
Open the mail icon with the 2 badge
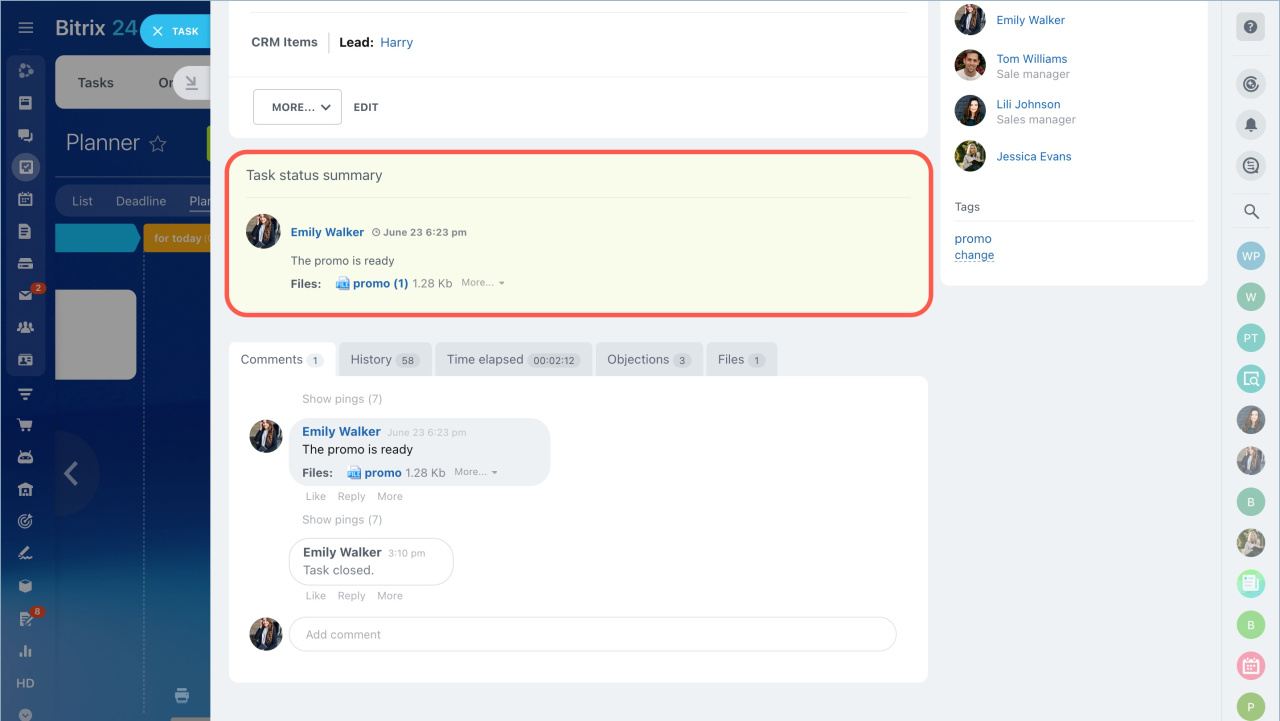click(x=26, y=295)
